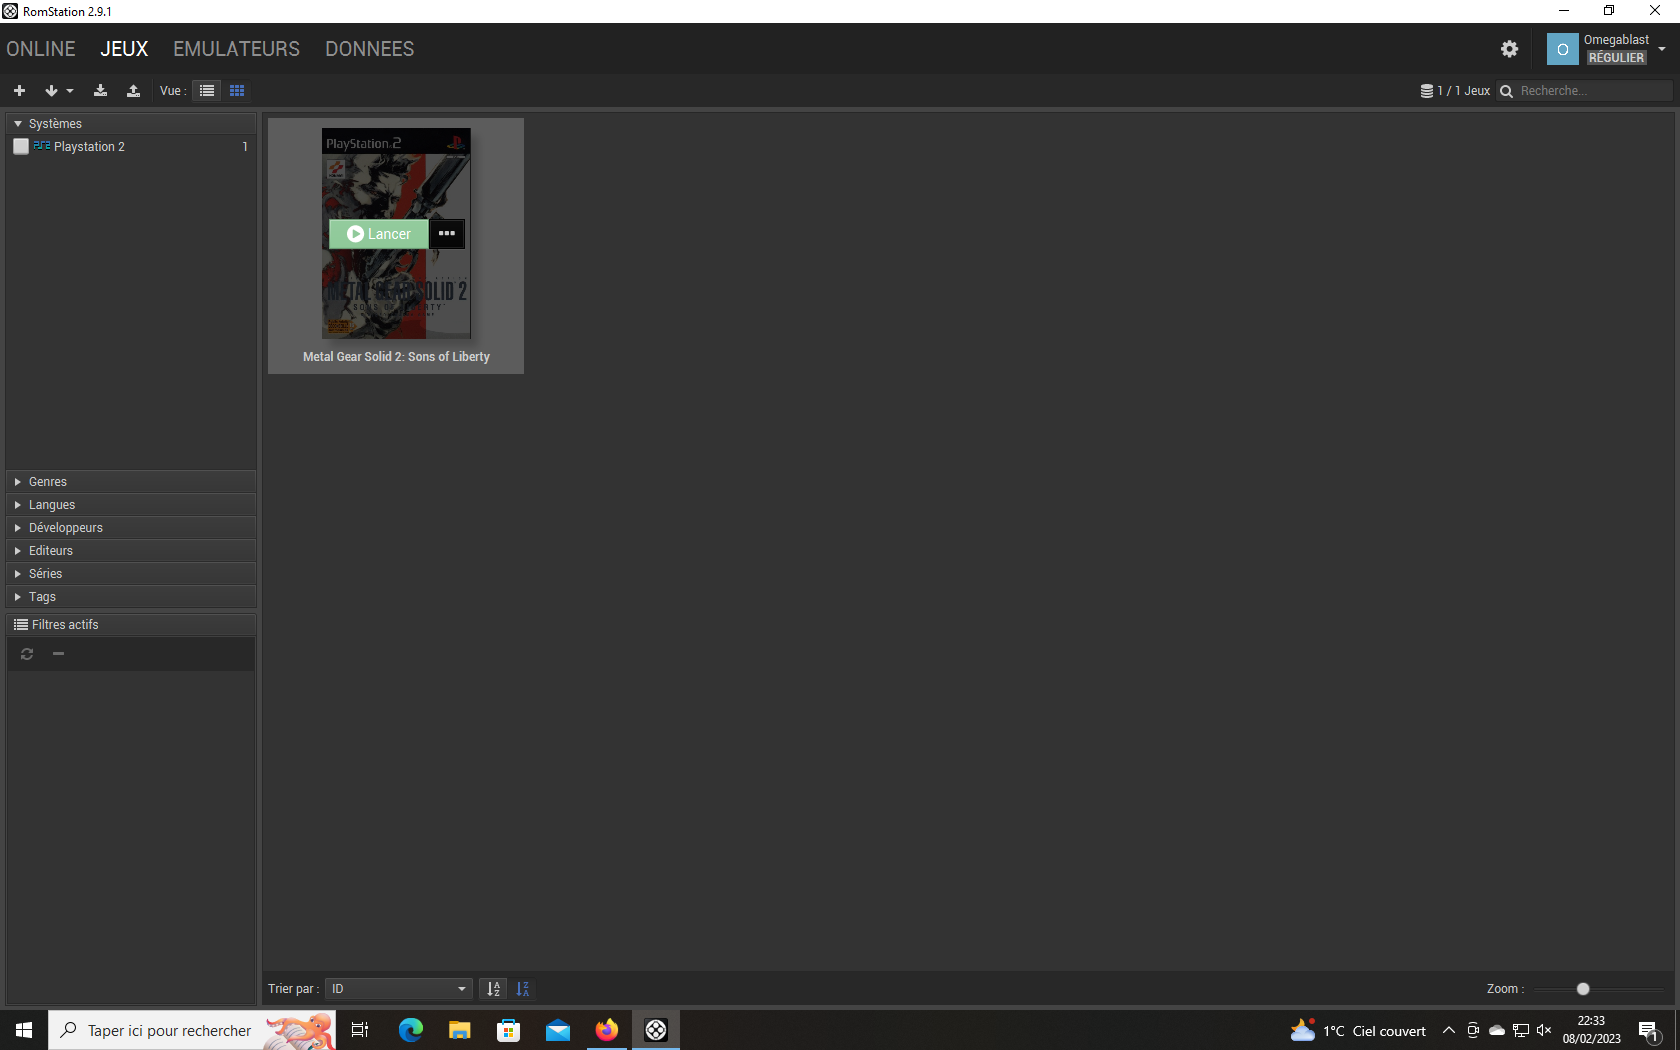Click the Filtres actifs header
The image size is (1680, 1050).
[x=131, y=625]
